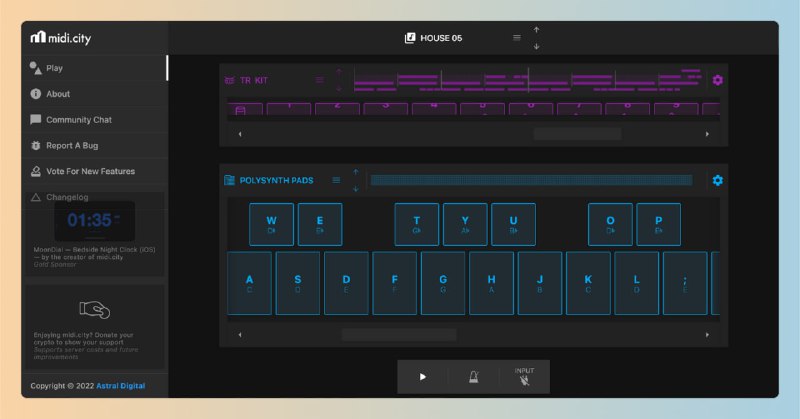This screenshot has width=800, height=419.
Task: Select Community Chat in the sidebar
Action: tap(78, 120)
